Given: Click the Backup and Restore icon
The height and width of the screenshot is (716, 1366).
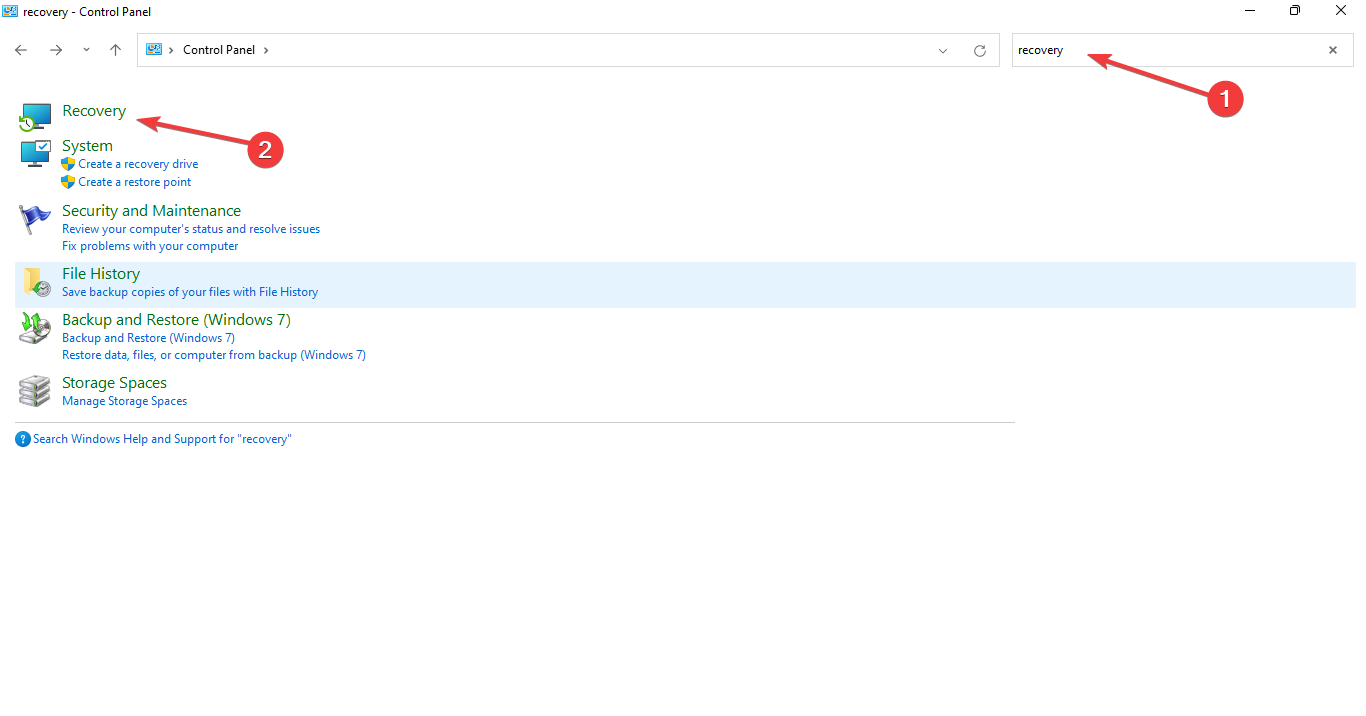Looking at the screenshot, I should coord(35,328).
